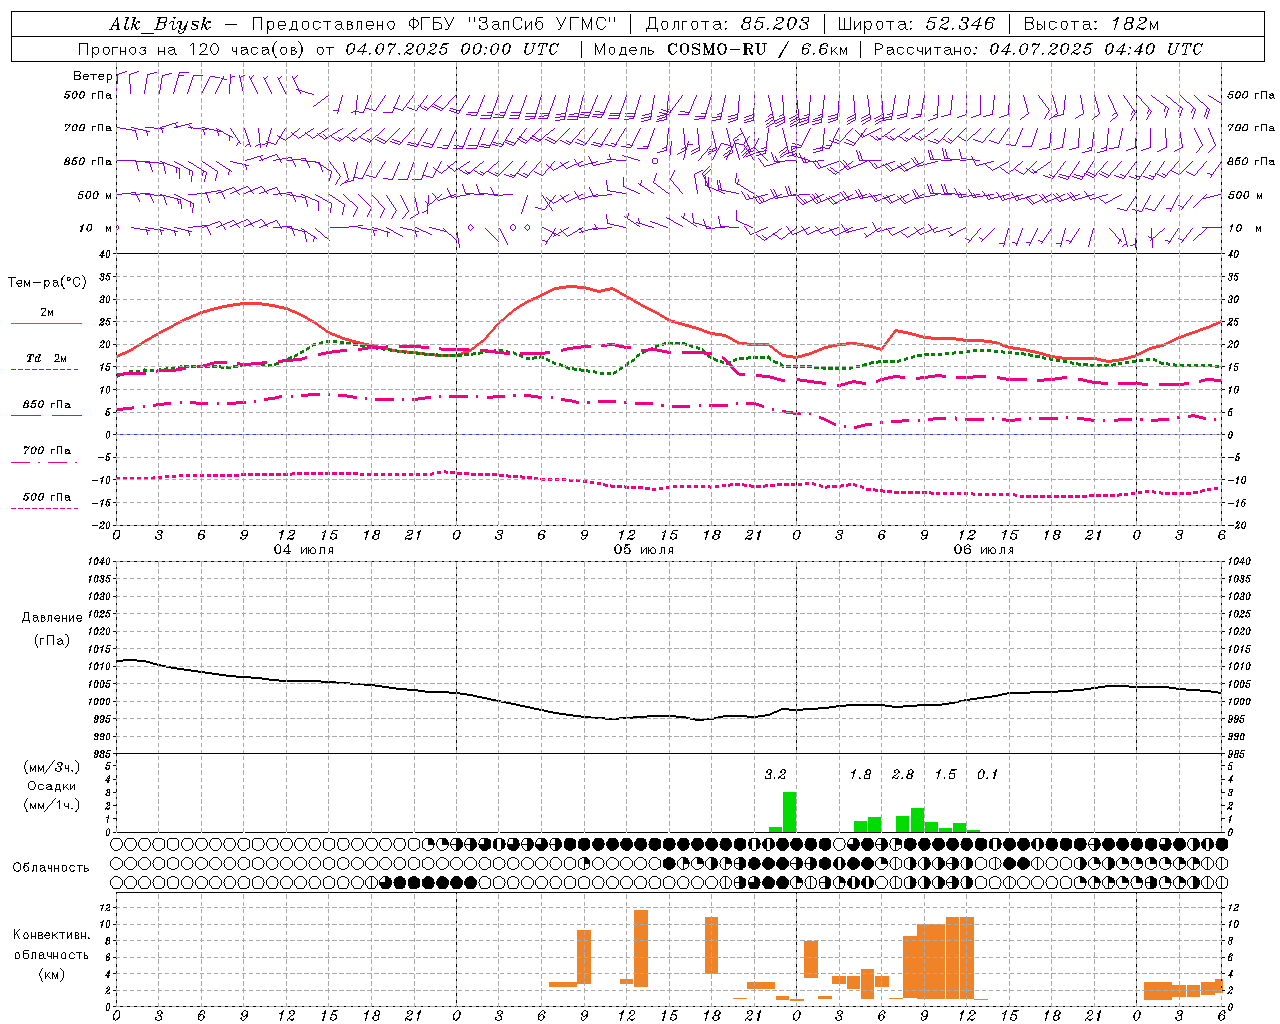The width and height of the screenshot is (1280, 1024).
Task: Click the 0.1 precipitation total value
Action: (x=987, y=774)
